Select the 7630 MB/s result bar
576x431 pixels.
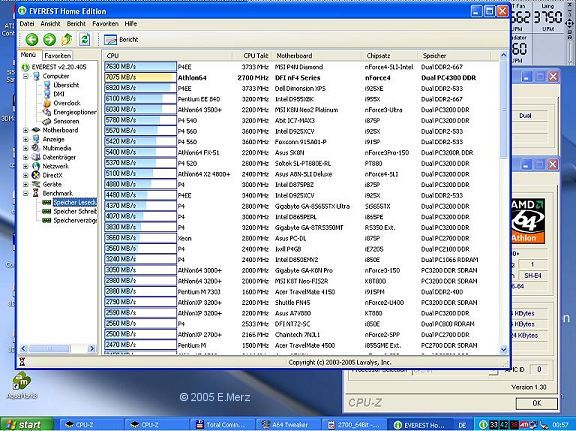tap(140, 67)
